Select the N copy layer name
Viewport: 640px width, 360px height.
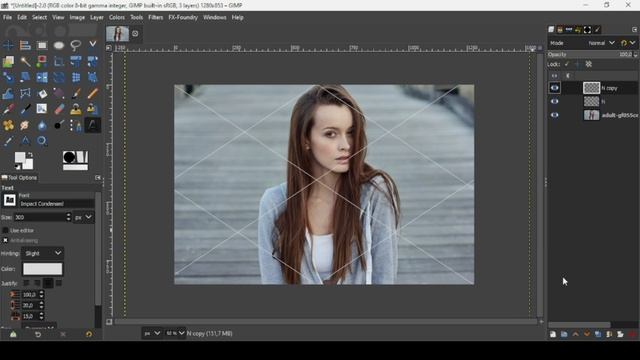(x=609, y=88)
